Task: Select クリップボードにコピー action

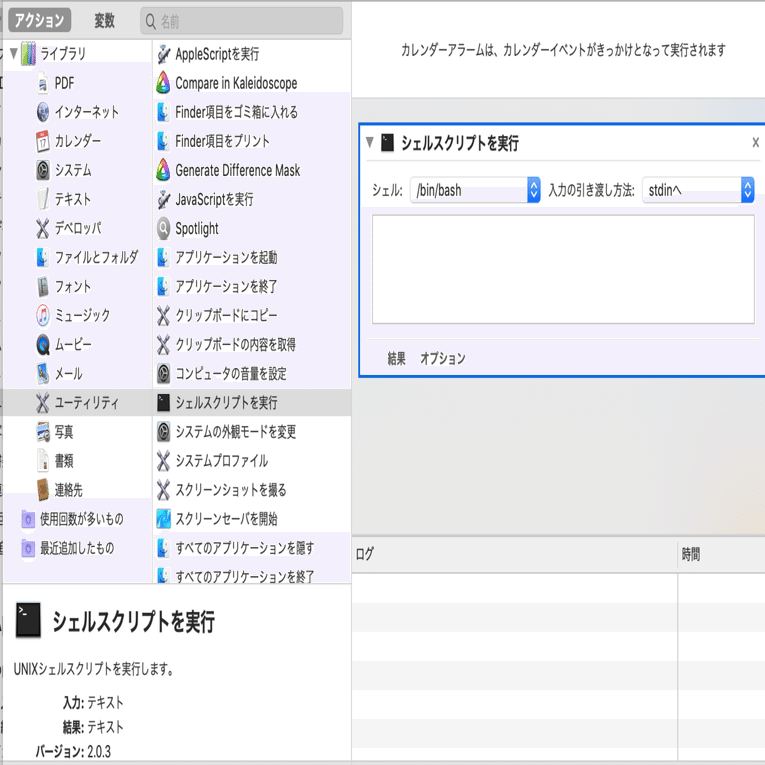Action: [252, 315]
